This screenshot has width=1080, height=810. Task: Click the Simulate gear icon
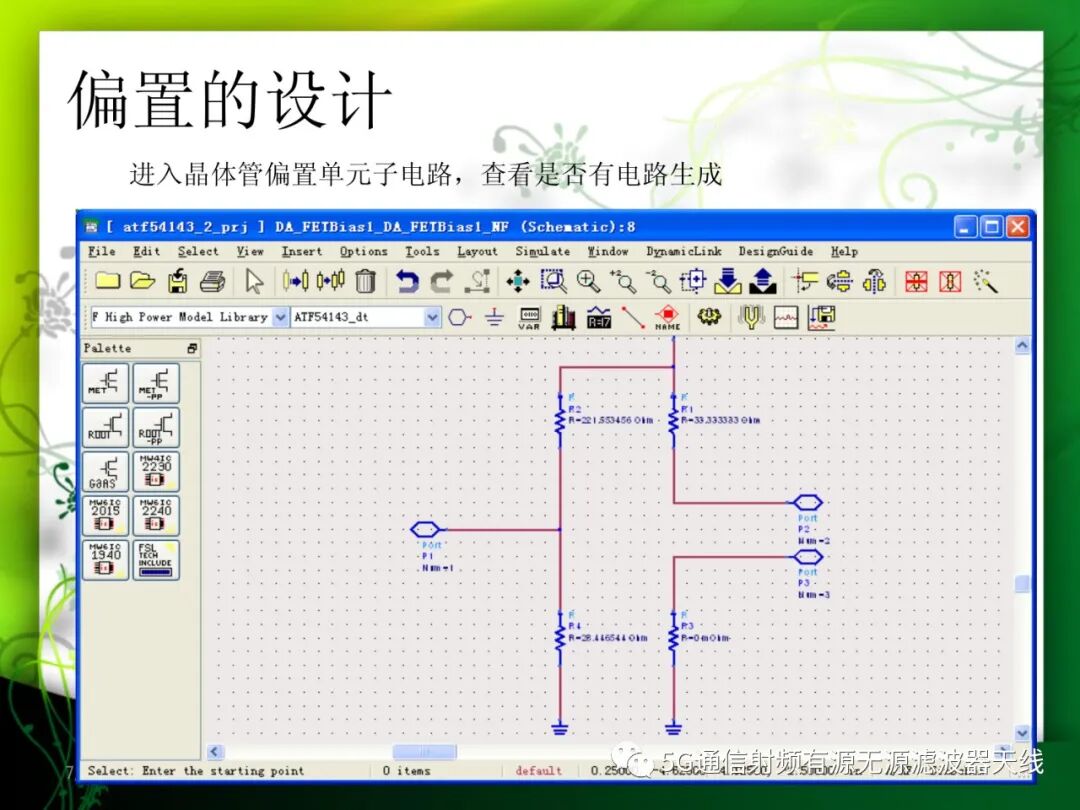pyautogui.click(x=709, y=317)
